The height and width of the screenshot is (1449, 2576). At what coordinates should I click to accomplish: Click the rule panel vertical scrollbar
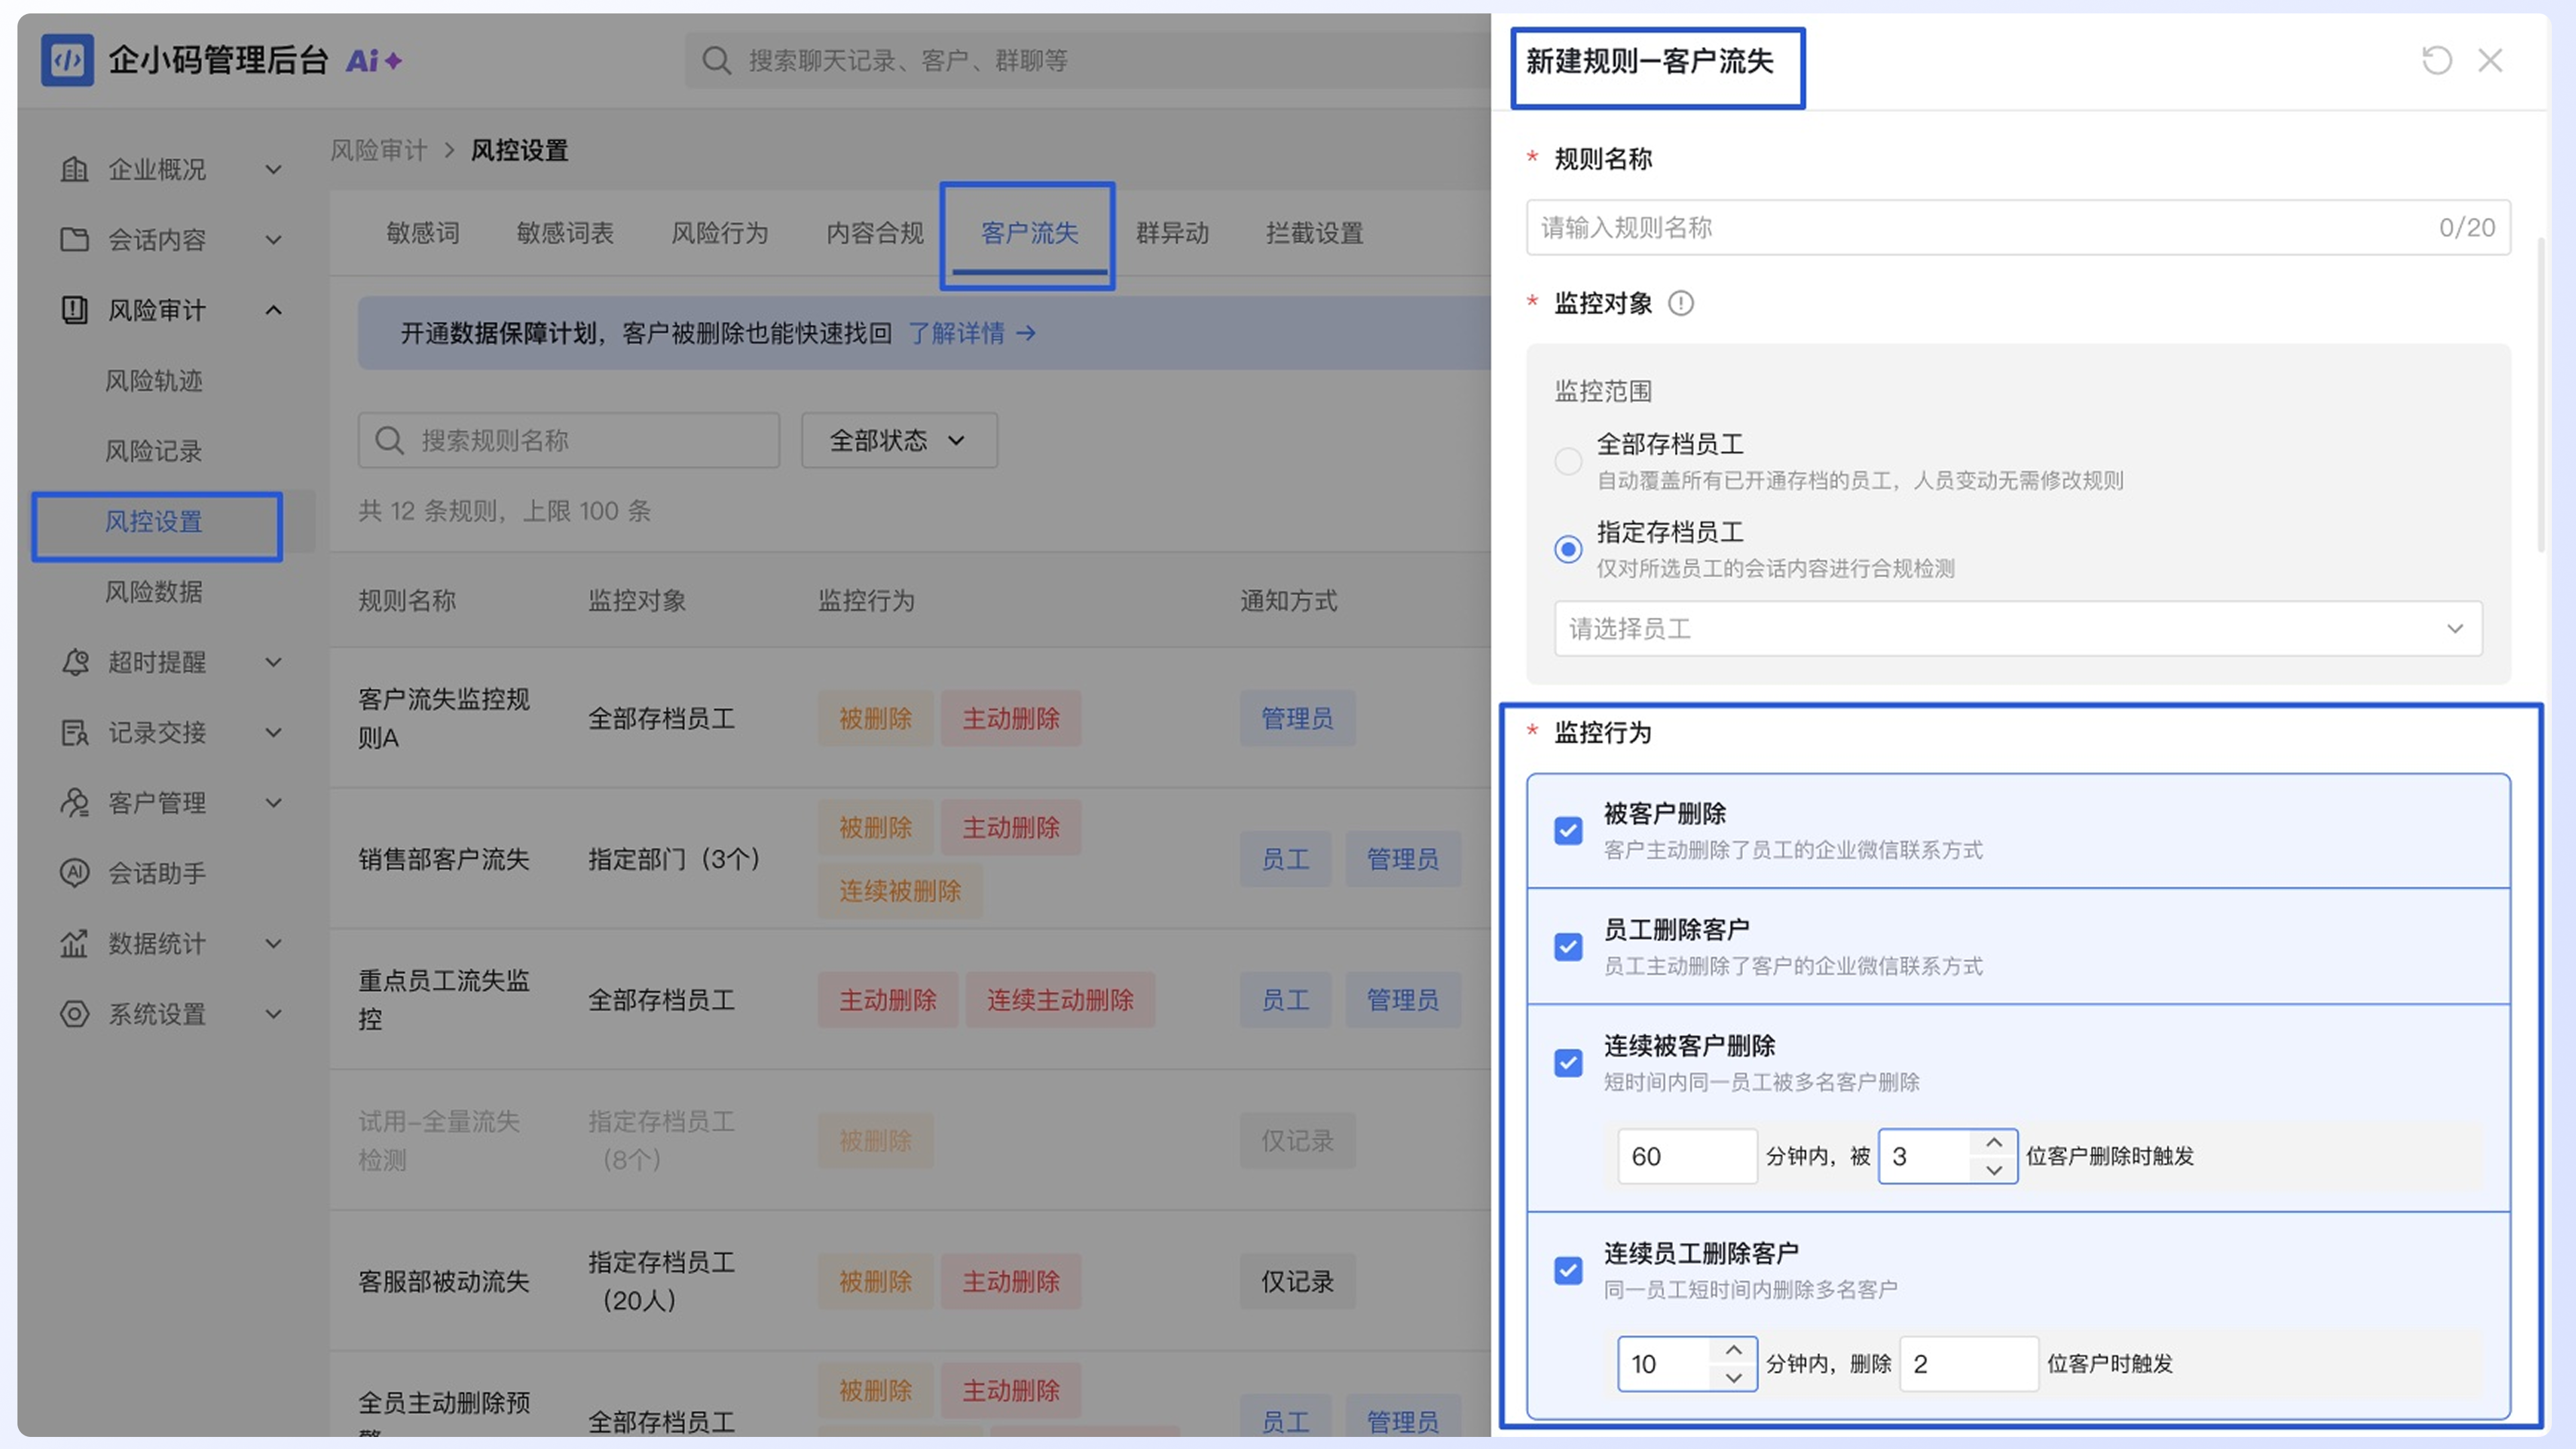[x=2541, y=395]
